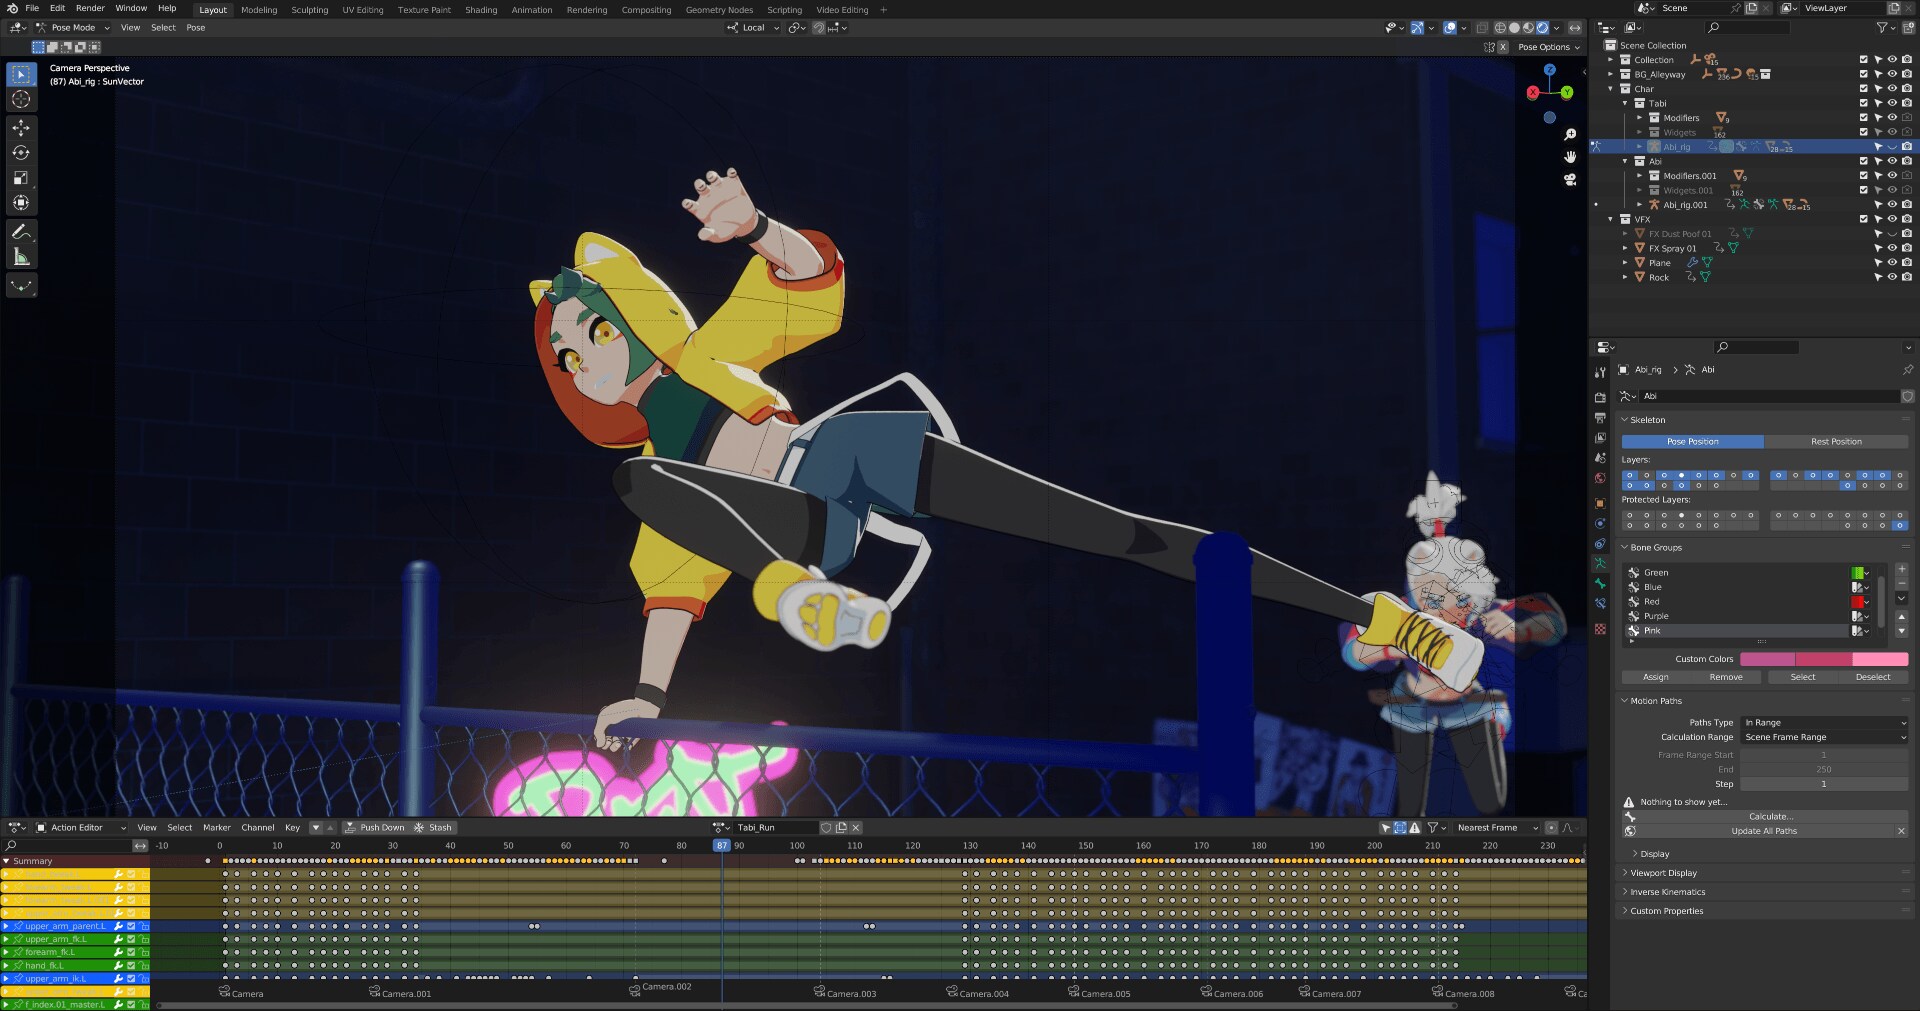Toggle BG_Alleyway collection exclude checkbox
Screen dimensions: 1920x1011
(1863, 74)
